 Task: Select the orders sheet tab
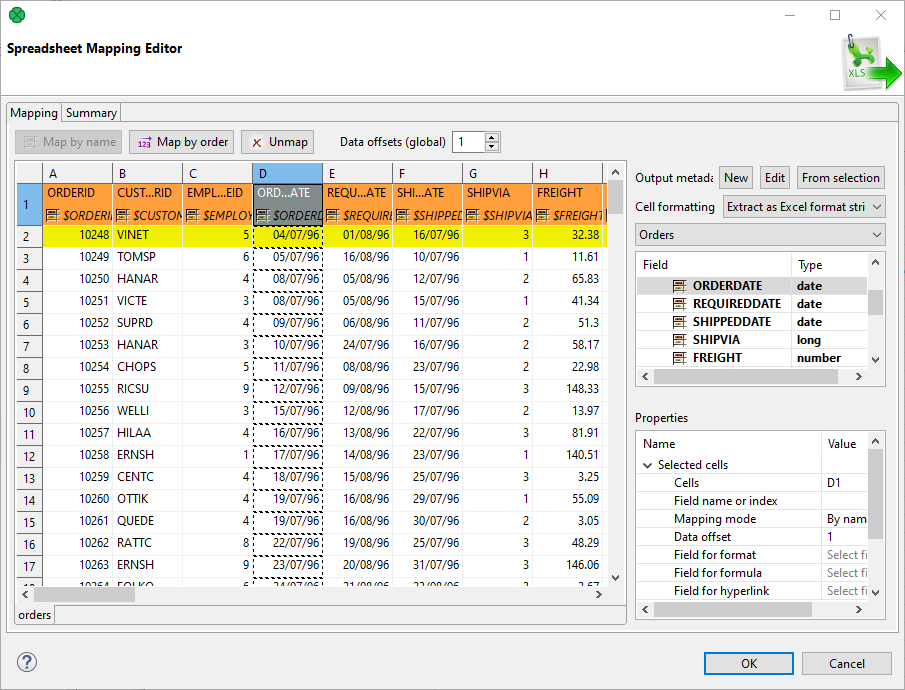[x=33, y=615]
